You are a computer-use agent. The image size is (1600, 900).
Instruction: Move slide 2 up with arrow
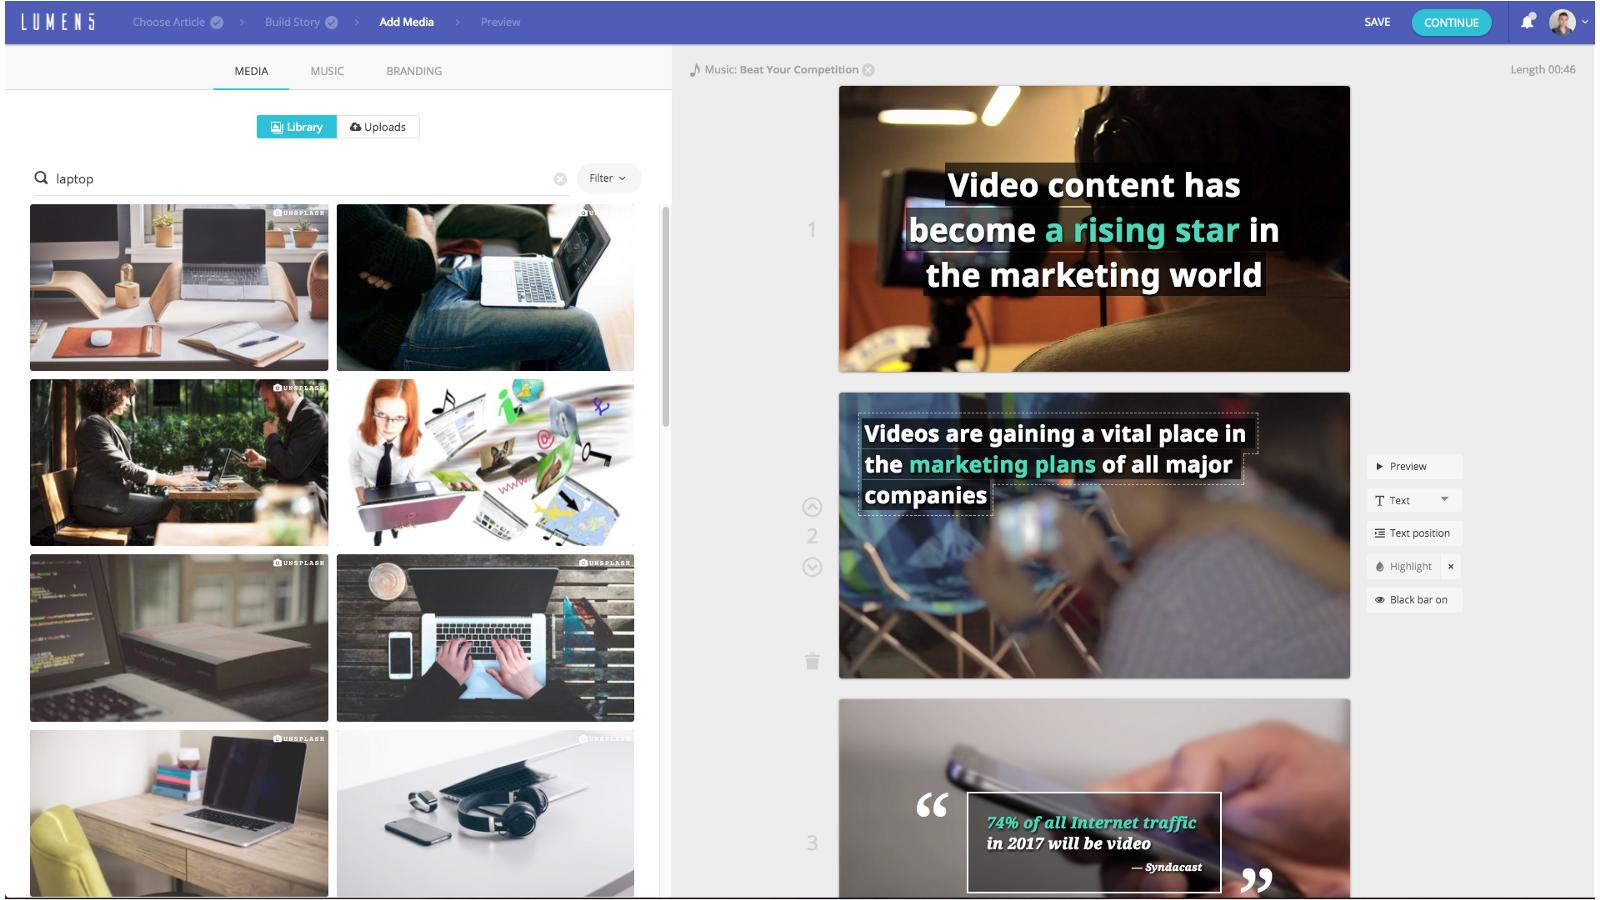(x=812, y=507)
